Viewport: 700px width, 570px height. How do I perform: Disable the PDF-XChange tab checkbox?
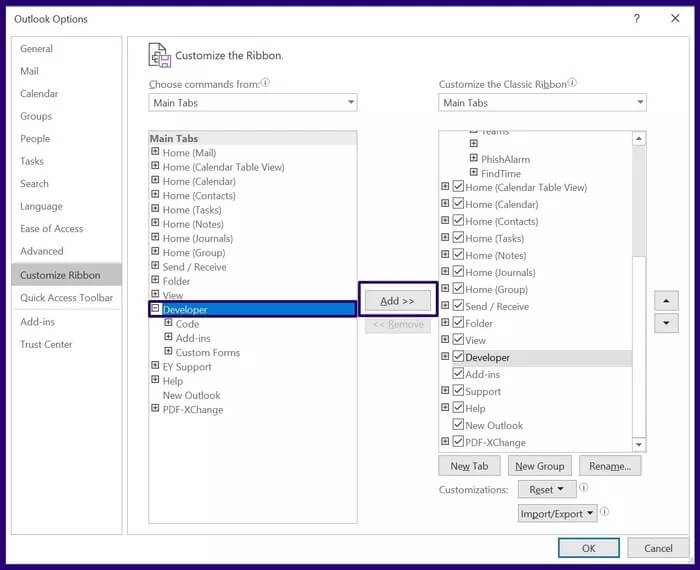458,442
